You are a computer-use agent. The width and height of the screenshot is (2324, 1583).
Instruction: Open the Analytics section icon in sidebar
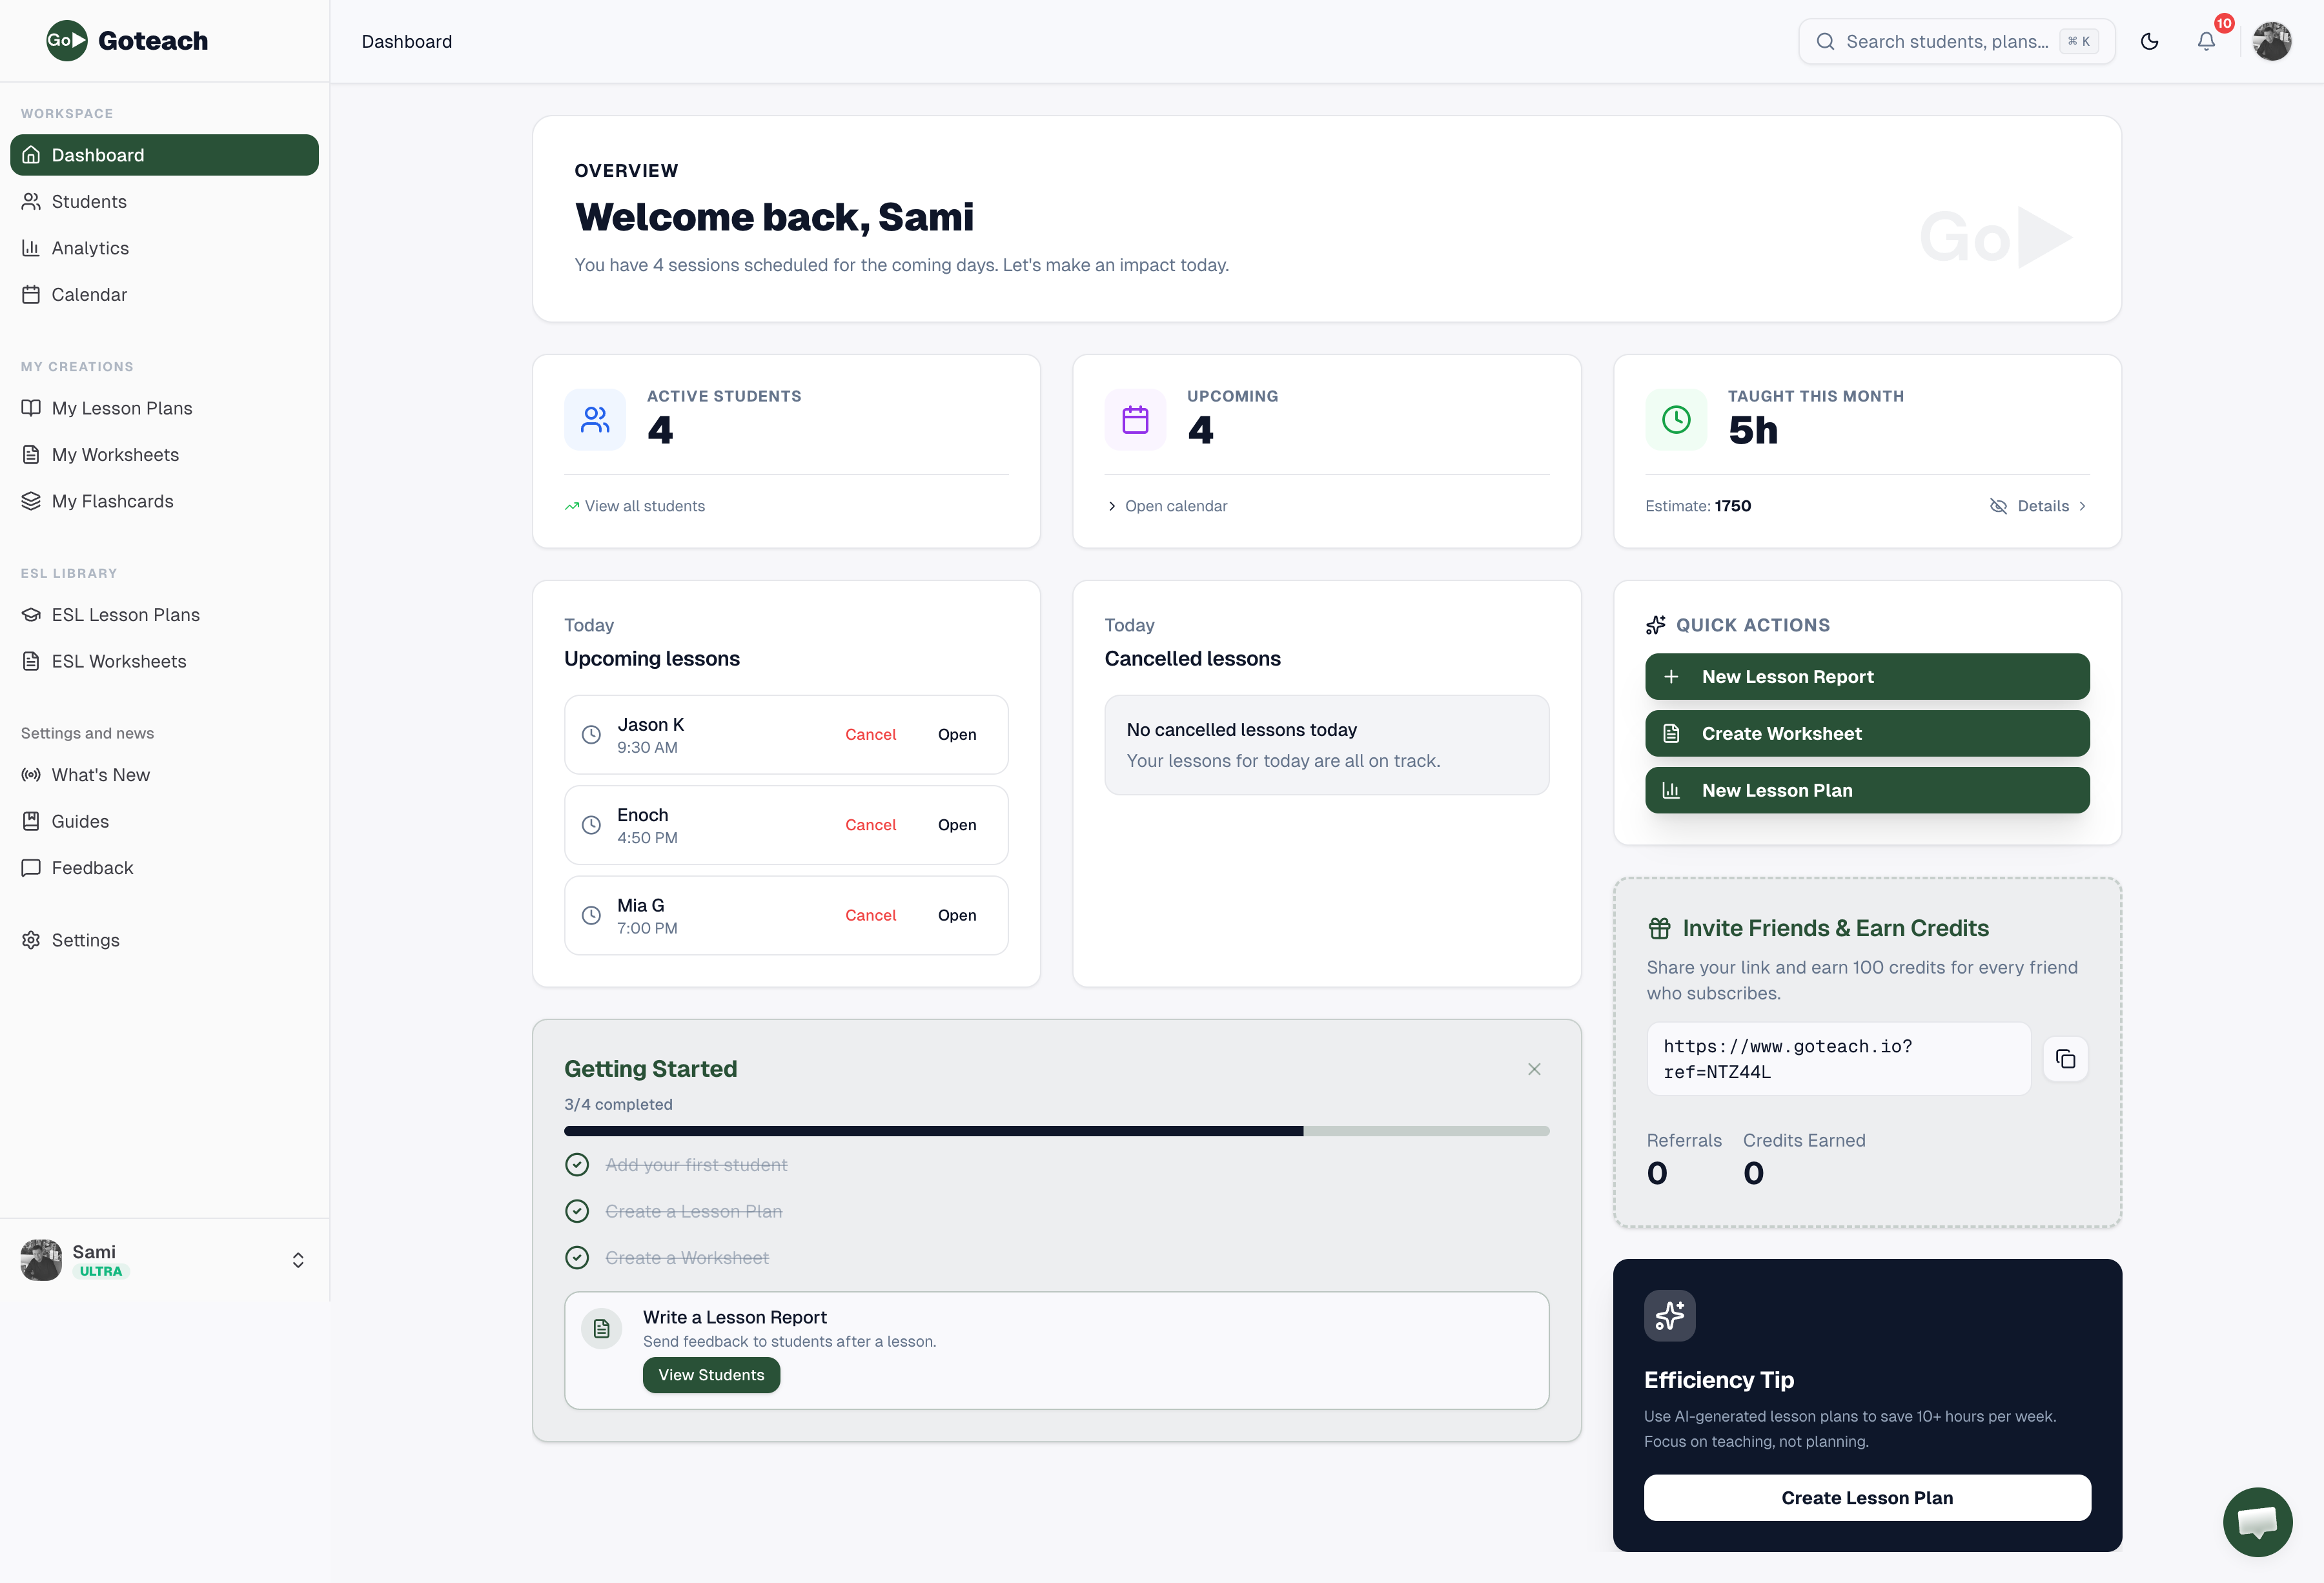point(30,247)
